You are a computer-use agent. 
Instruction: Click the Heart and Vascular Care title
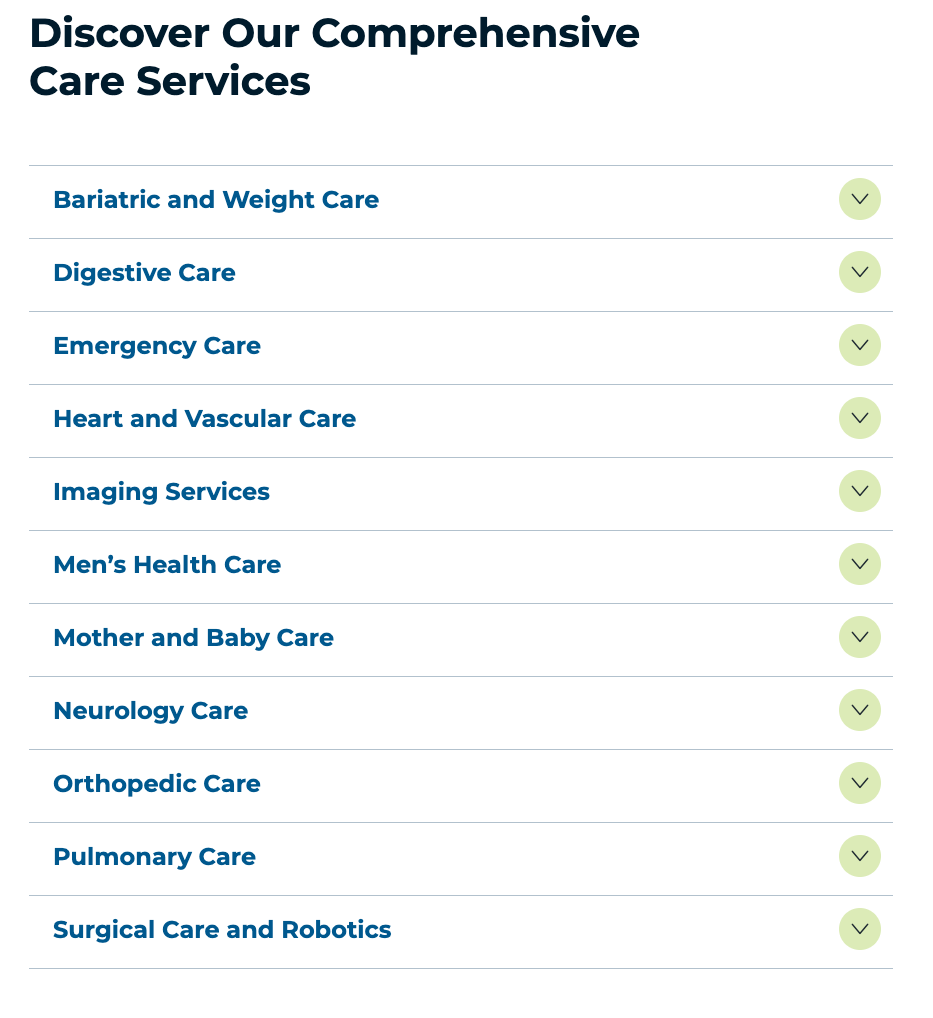pos(204,419)
